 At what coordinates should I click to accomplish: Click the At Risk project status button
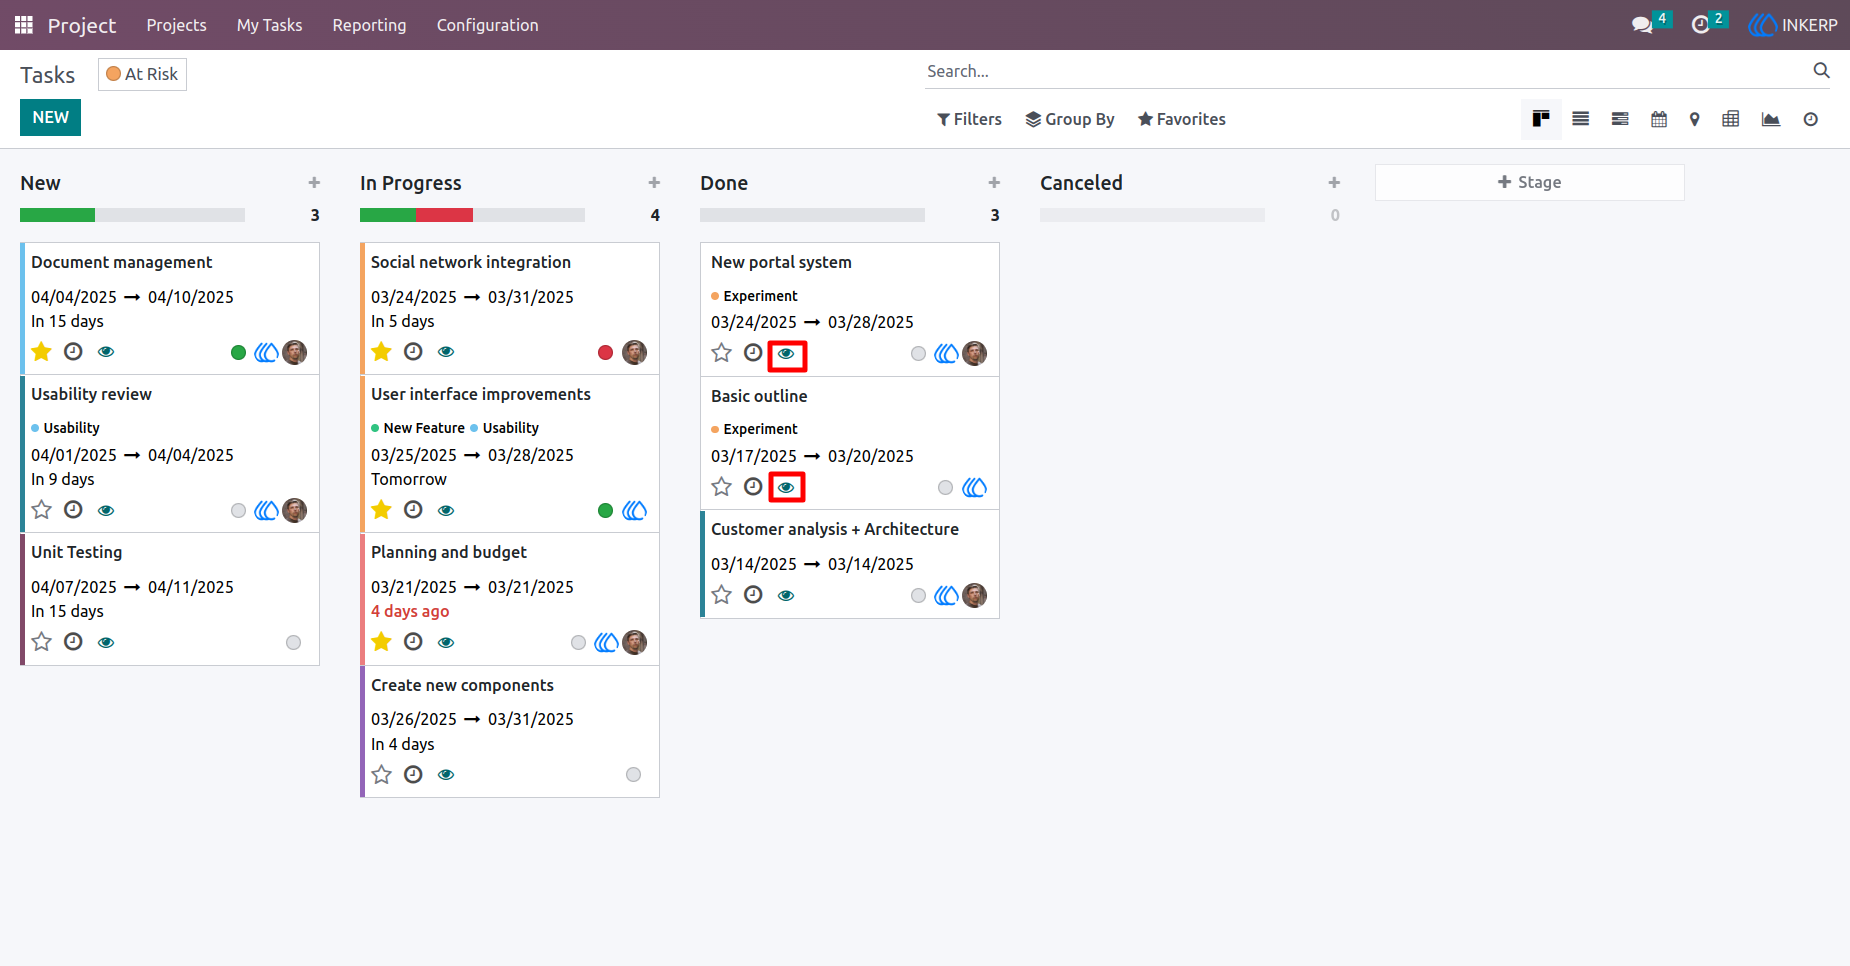pyautogui.click(x=142, y=74)
